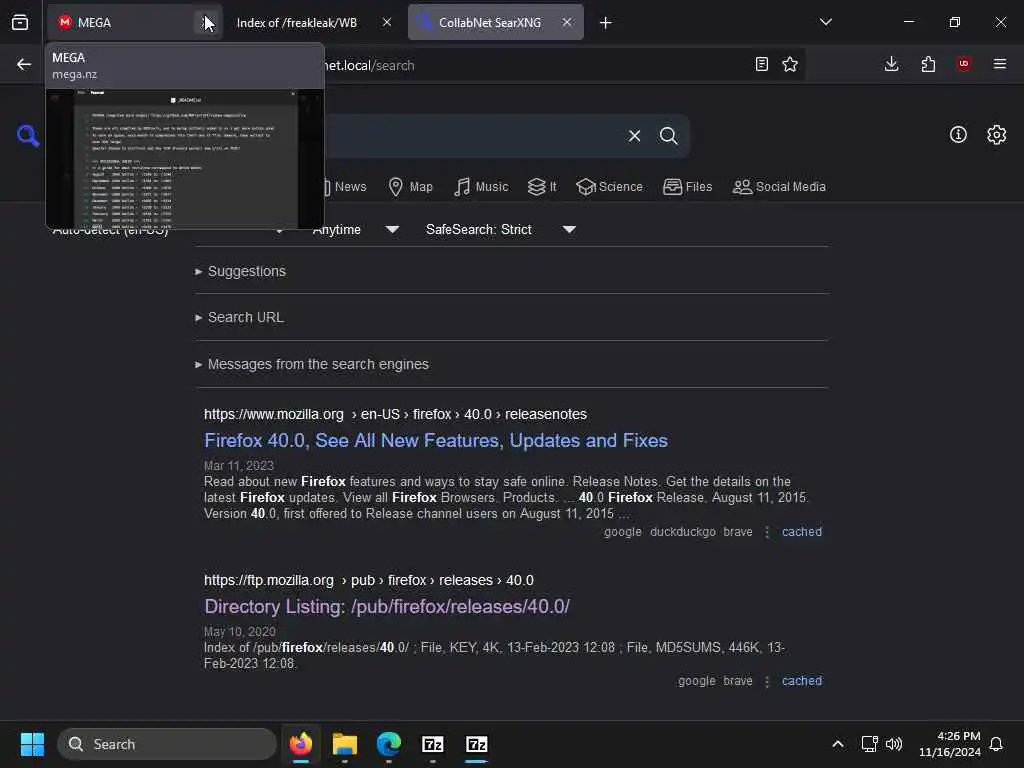This screenshot has height=768, width=1024.
Task: Bookmark this page with star icon
Action: tap(790, 64)
